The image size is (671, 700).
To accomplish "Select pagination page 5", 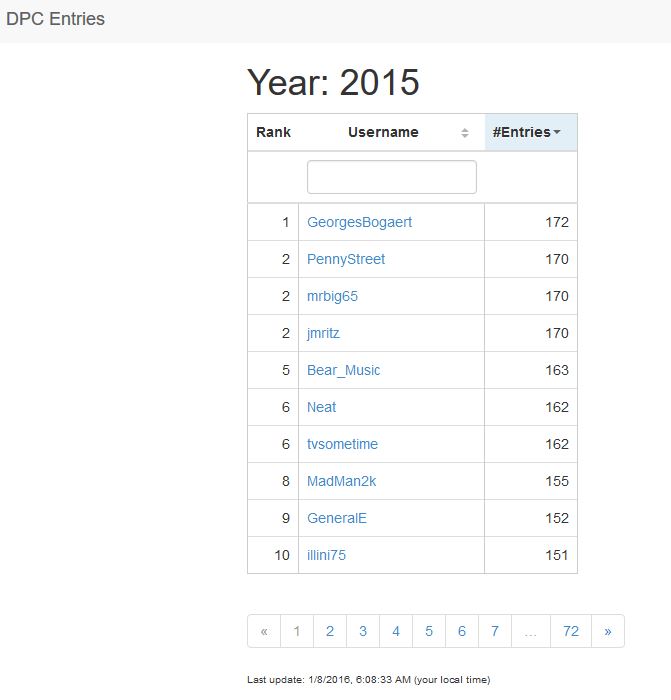I will [x=429, y=631].
